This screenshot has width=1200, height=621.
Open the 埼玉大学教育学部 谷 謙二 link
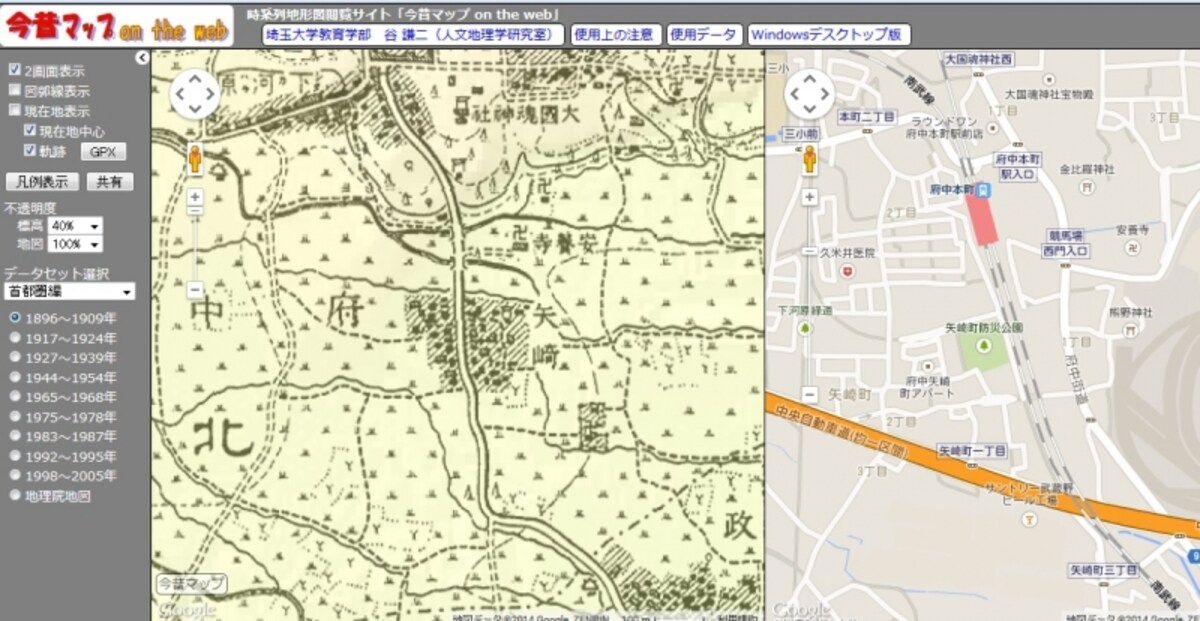(x=412, y=34)
